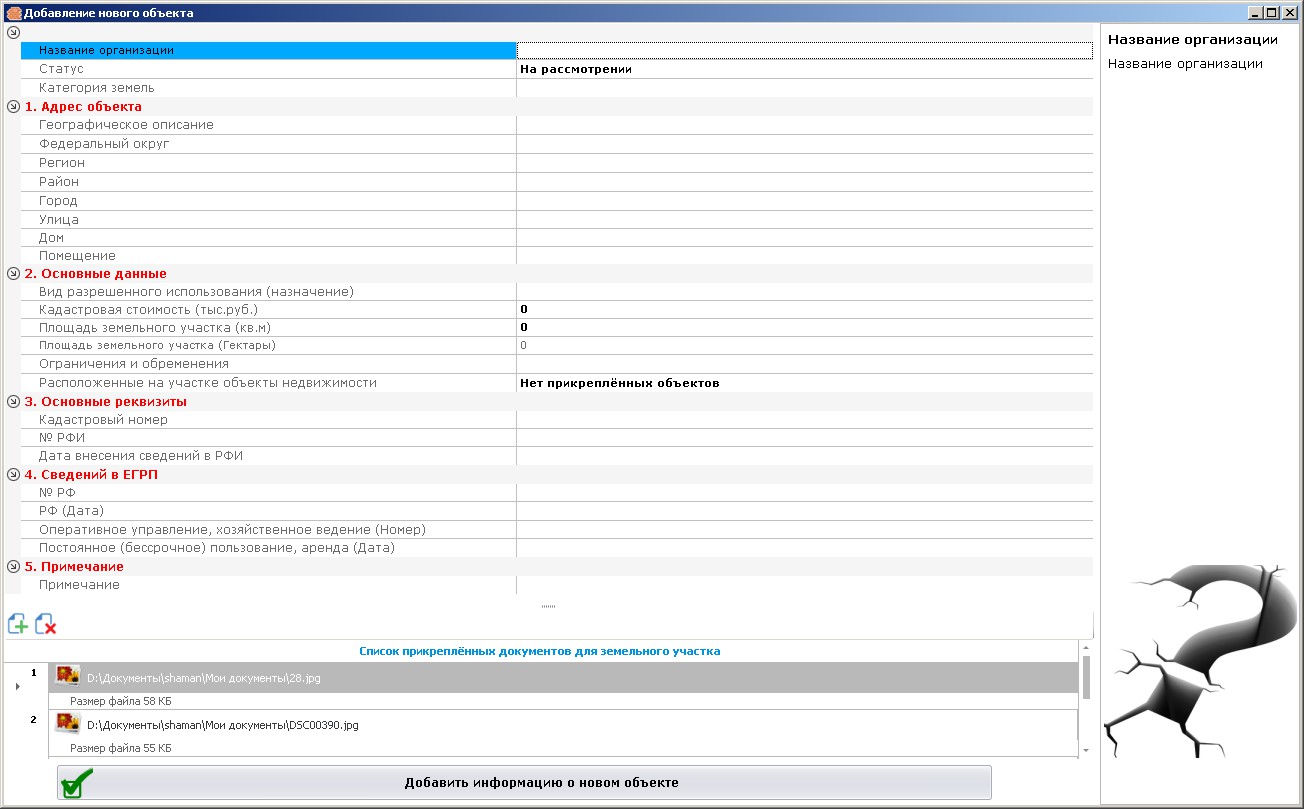1304x809 pixels.
Task: Focus the 'Название организации' value field
Action: [804, 50]
